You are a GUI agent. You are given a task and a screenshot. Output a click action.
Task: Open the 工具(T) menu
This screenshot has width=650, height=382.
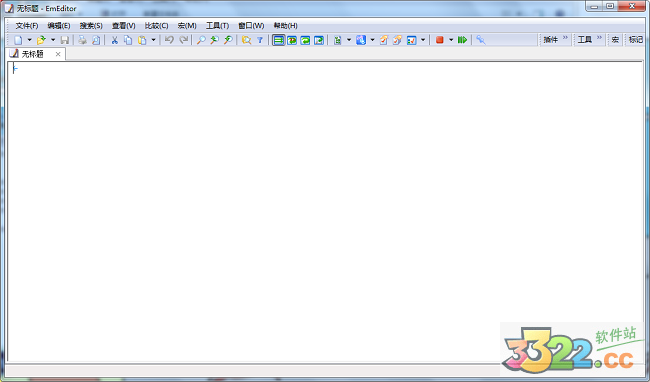(218, 26)
